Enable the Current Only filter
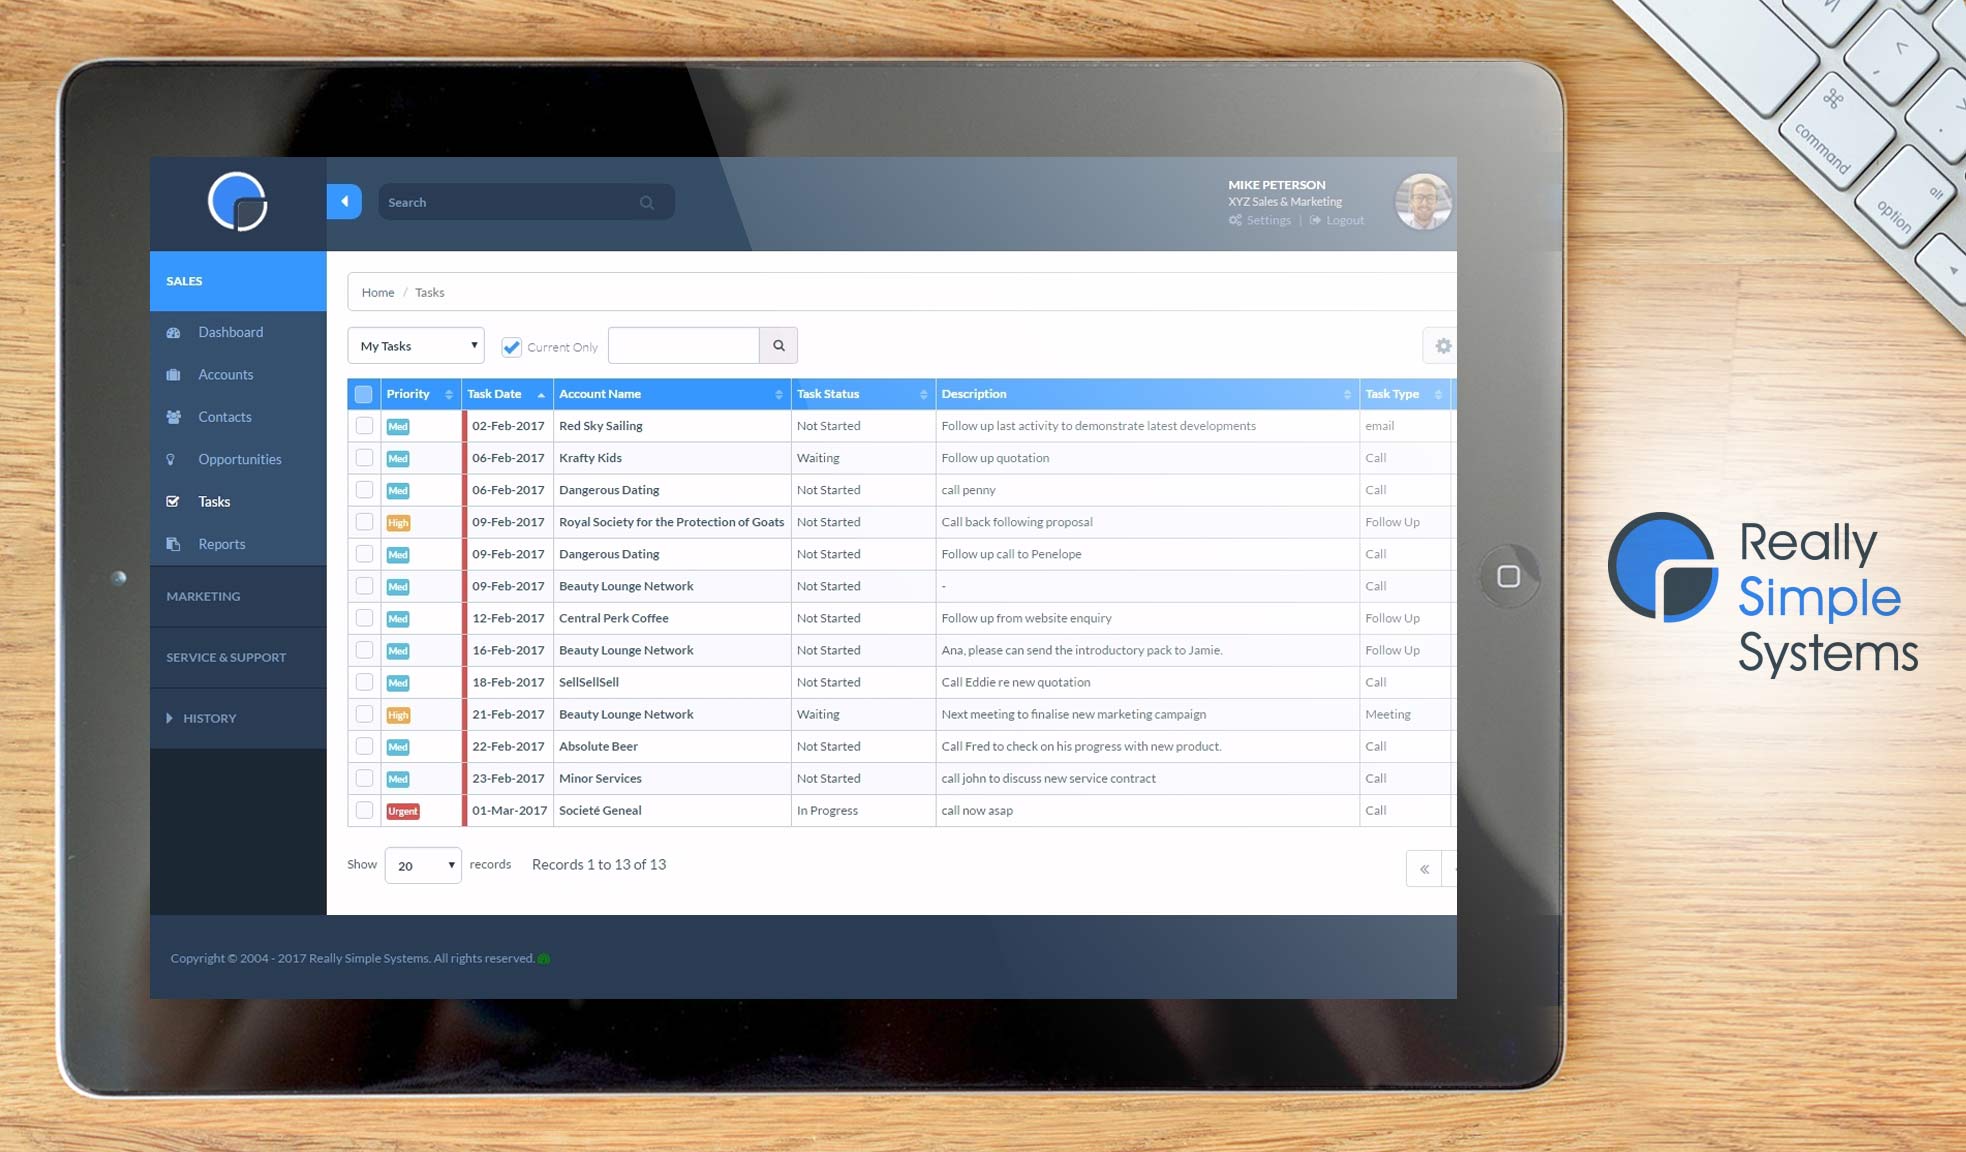Image resolution: width=1966 pixels, height=1152 pixels. click(512, 346)
